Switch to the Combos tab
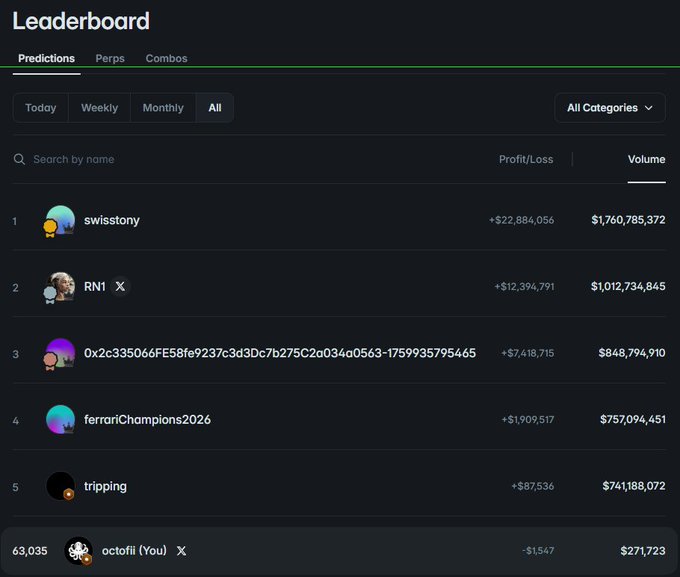Screen dimensions: 680x577 click(167, 59)
